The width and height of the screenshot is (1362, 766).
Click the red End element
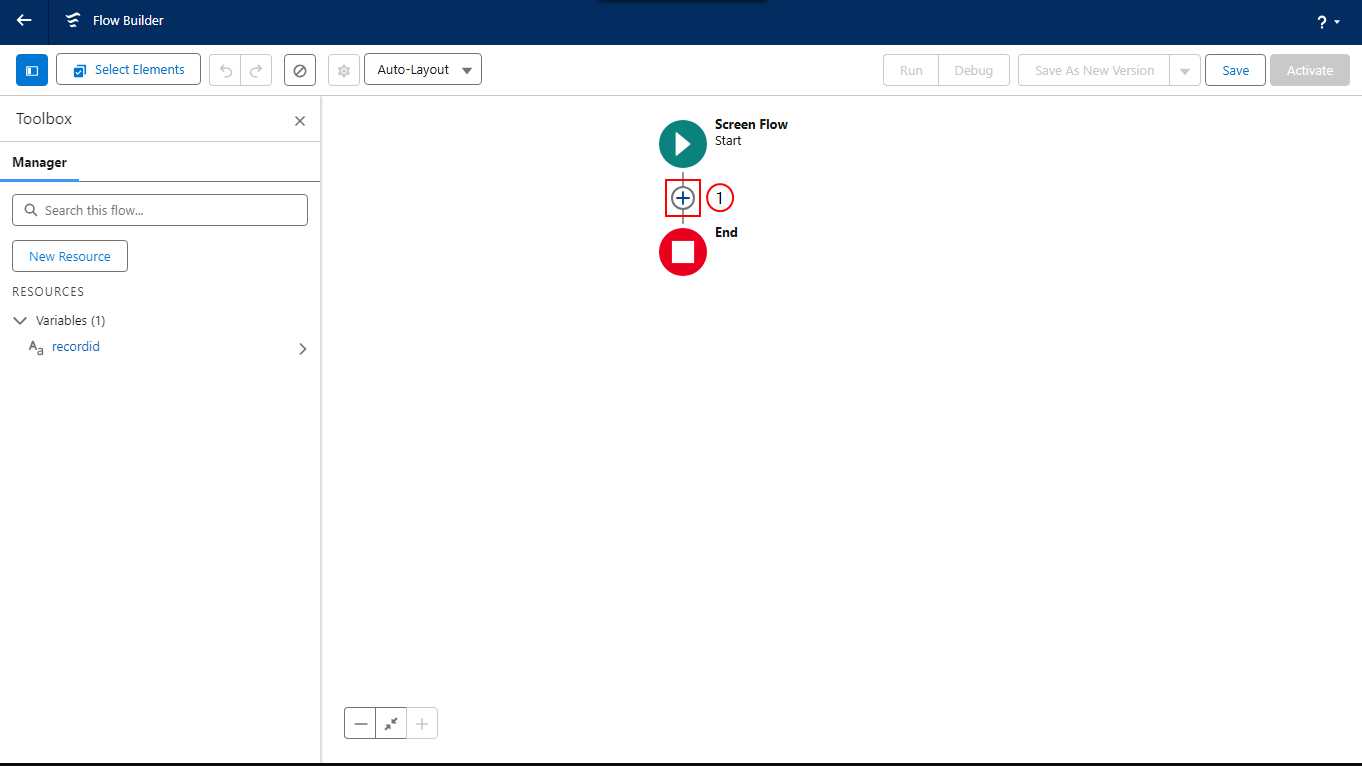683,252
